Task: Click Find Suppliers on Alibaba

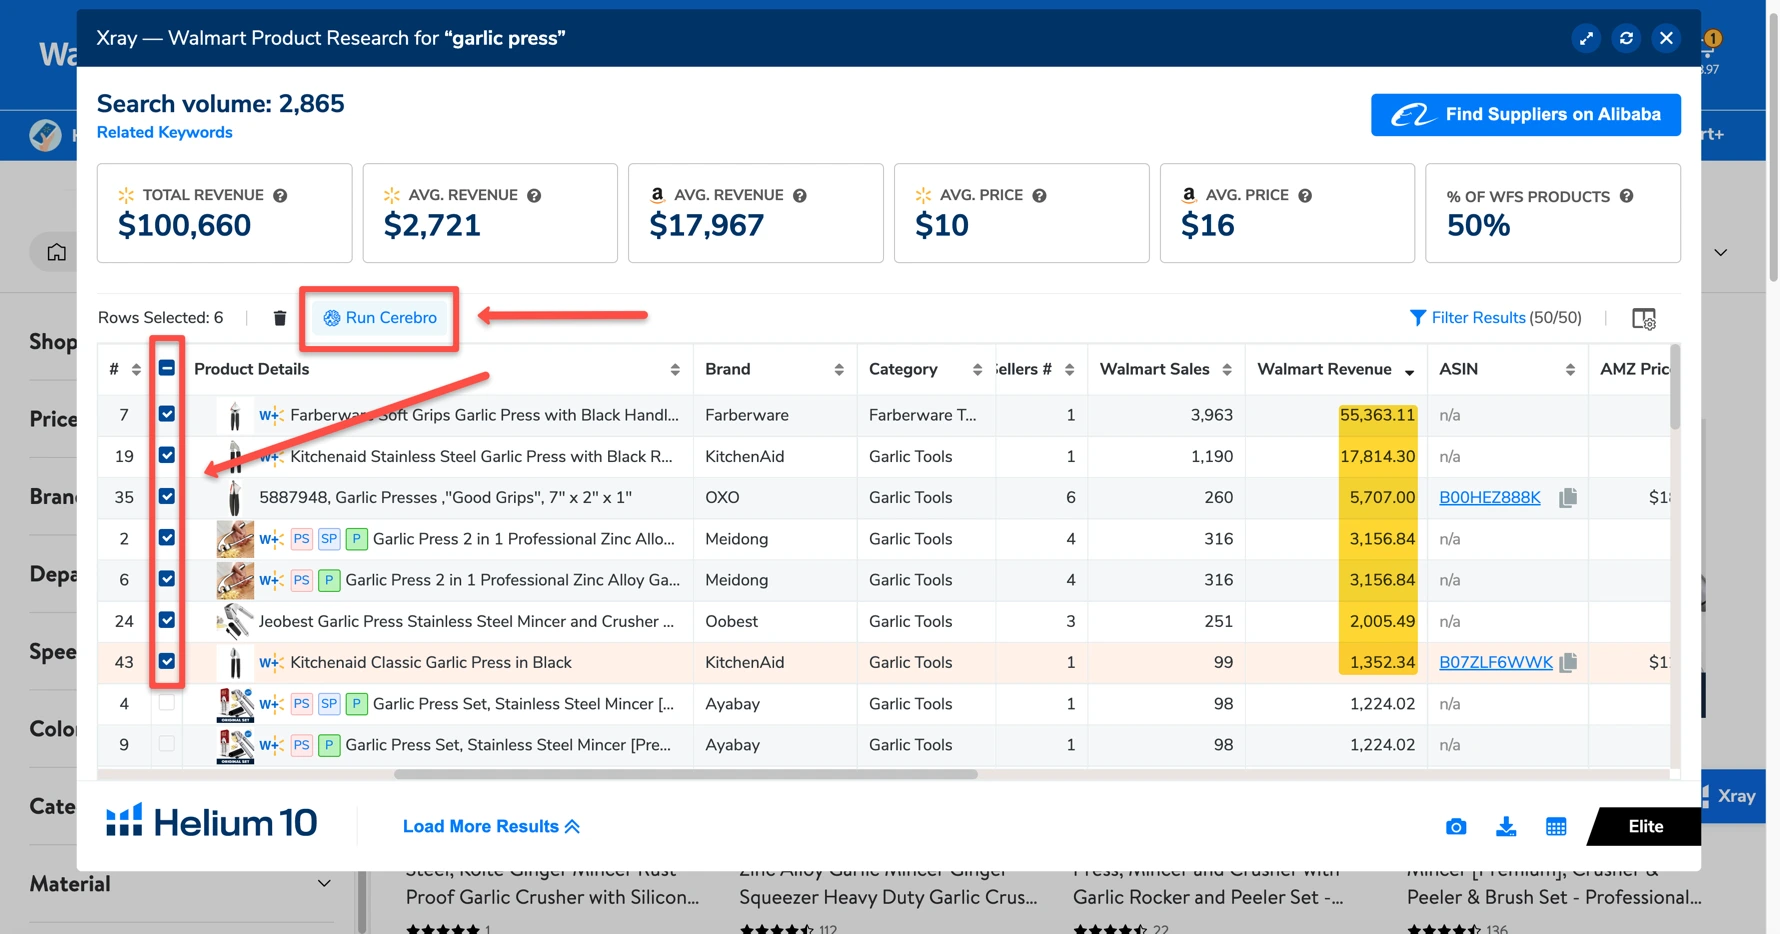Action: (1524, 114)
